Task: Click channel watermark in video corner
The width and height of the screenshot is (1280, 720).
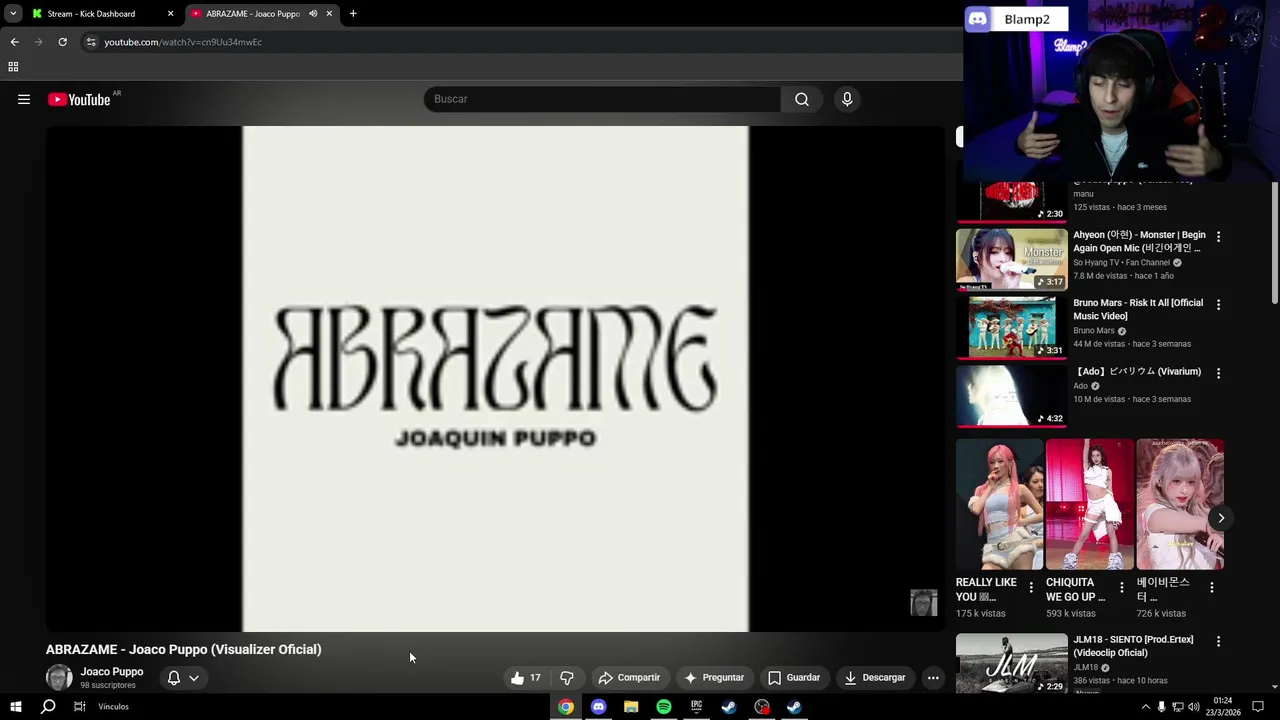Action: (923, 602)
